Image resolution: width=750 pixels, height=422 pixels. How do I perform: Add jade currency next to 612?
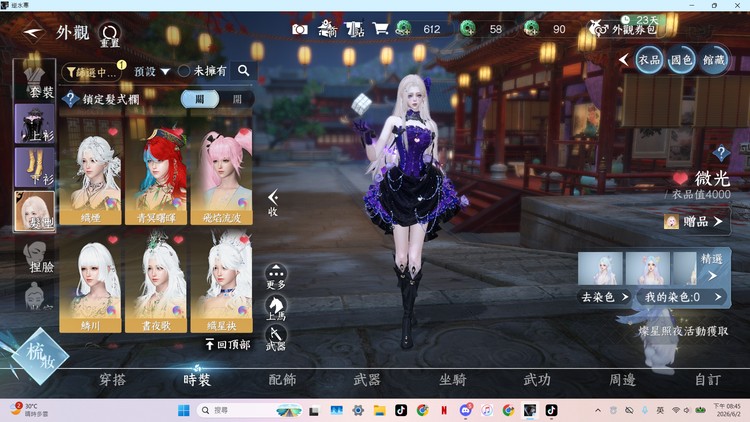click(404, 29)
